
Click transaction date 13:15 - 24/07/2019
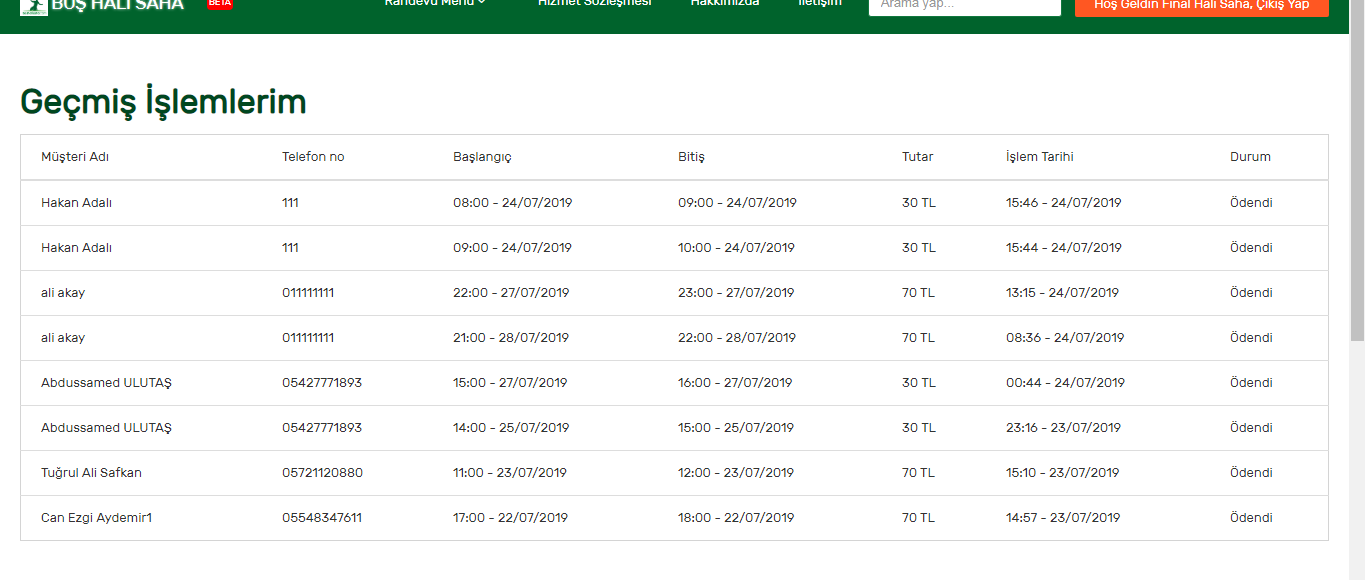(x=1062, y=293)
